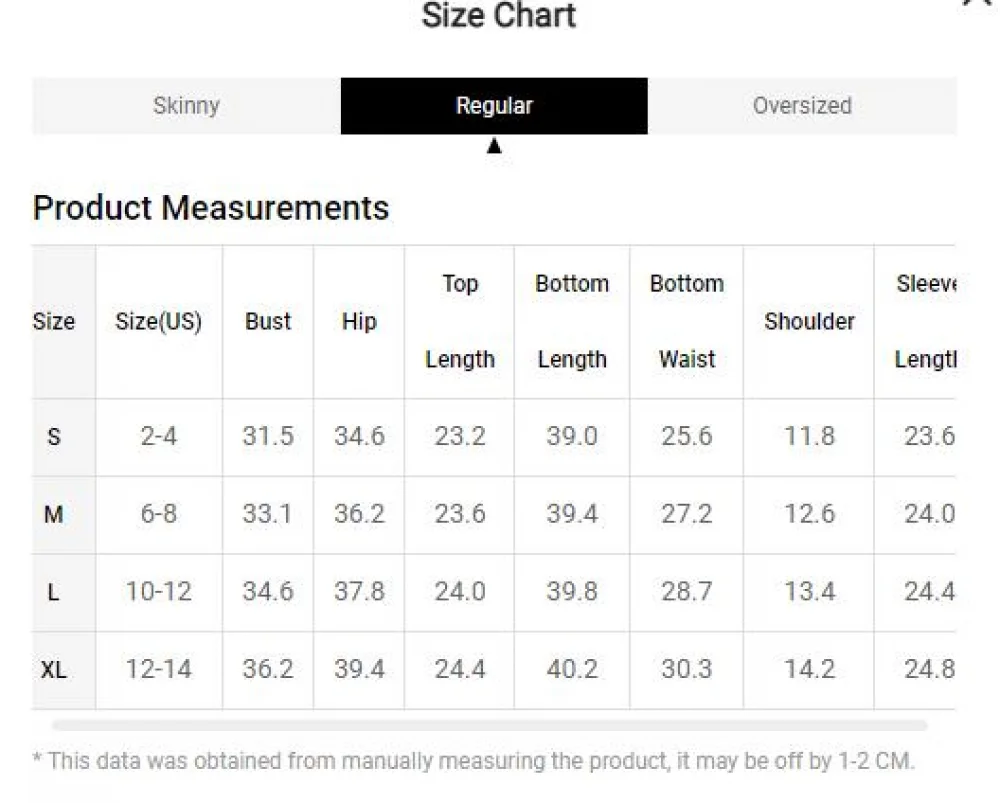
Task: Open the Oversized fit tab
Action: coord(802,106)
